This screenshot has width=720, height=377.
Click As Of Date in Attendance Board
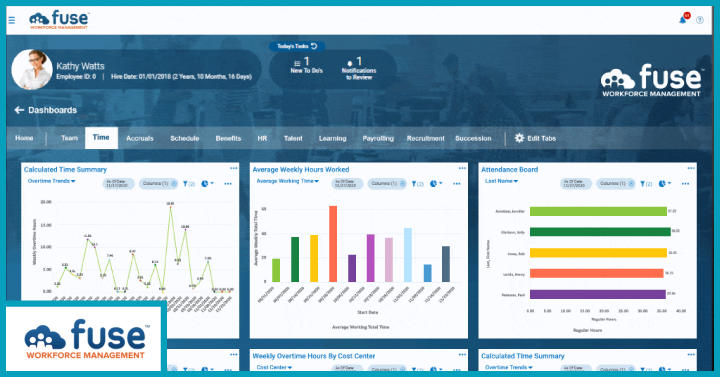[576, 184]
